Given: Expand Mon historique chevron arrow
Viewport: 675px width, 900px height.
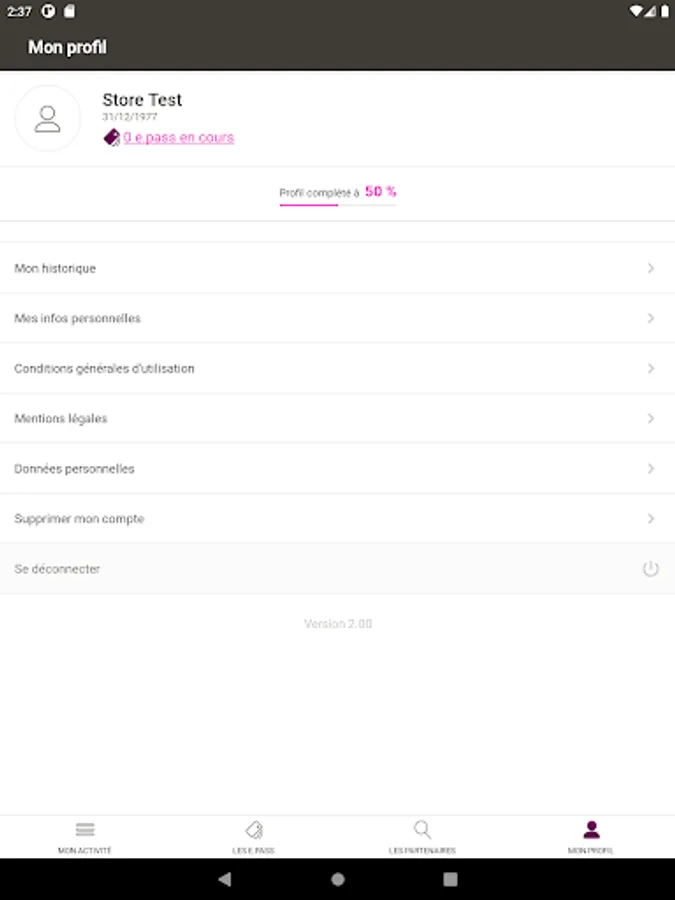Looking at the screenshot, I should [651, 268].
